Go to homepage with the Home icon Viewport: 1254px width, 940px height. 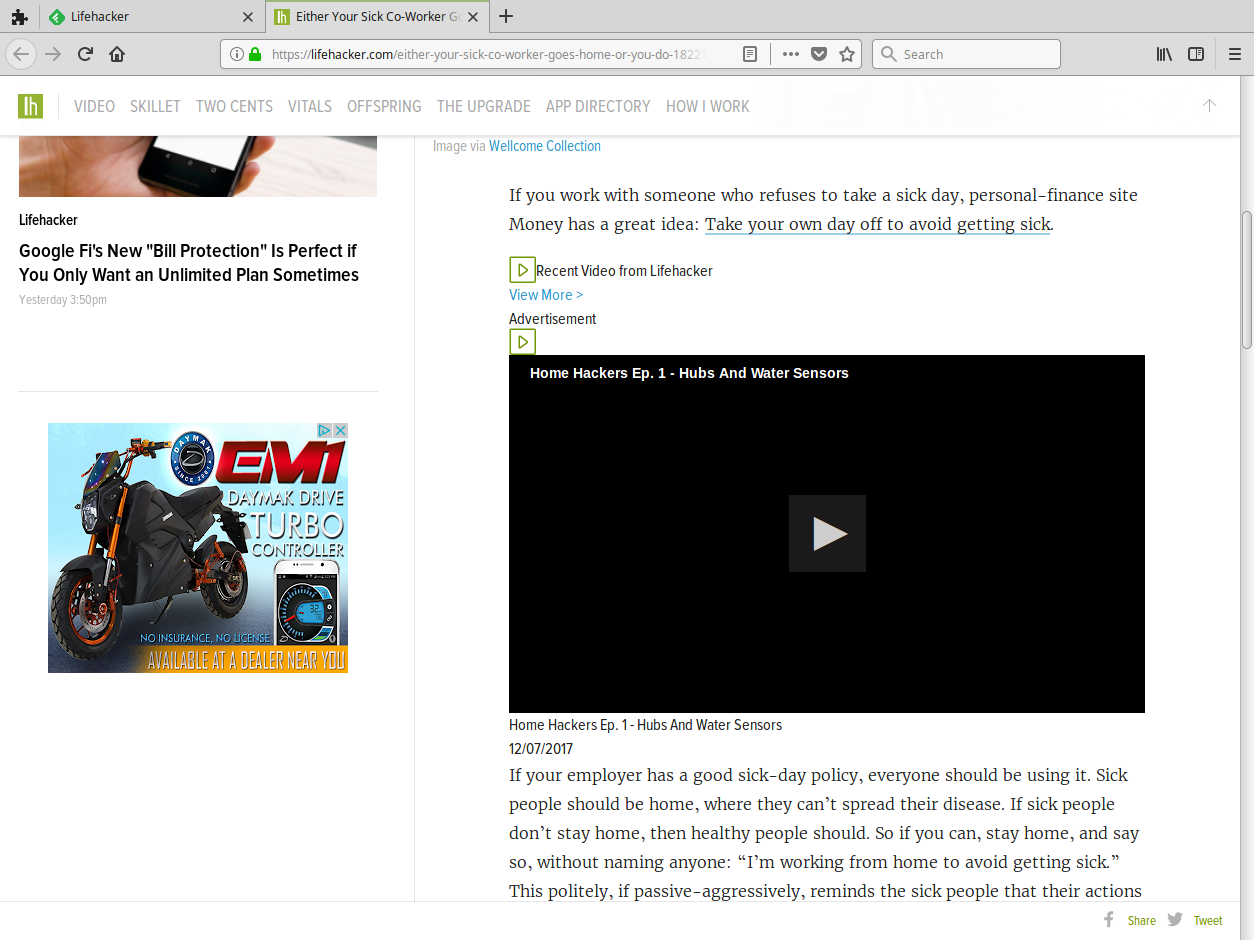(118, 54)
